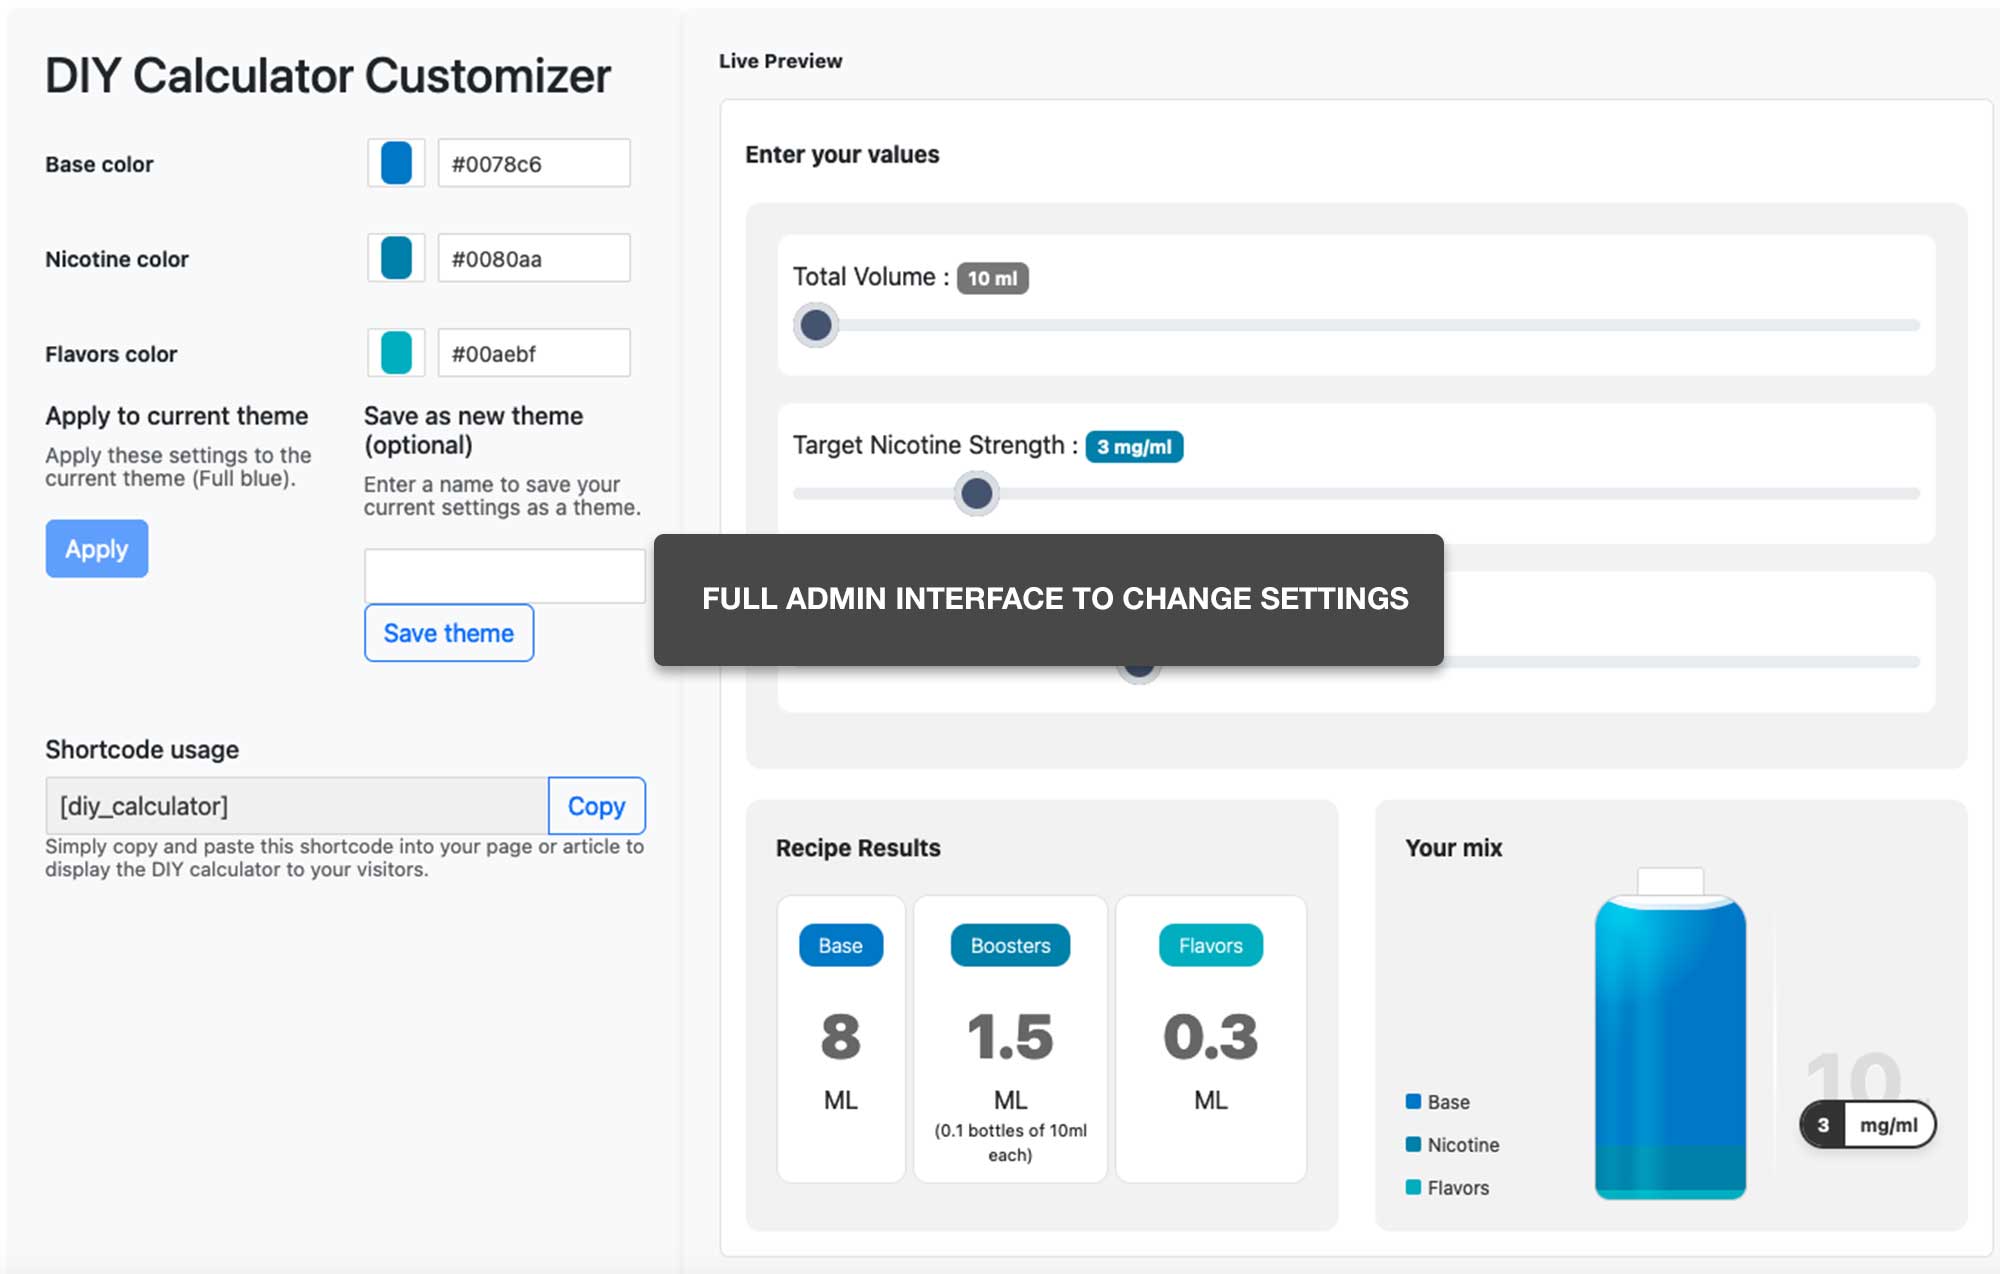Open the Base color swatch picker
This screenshot has width=2000, height=1274.
point(396,163)
